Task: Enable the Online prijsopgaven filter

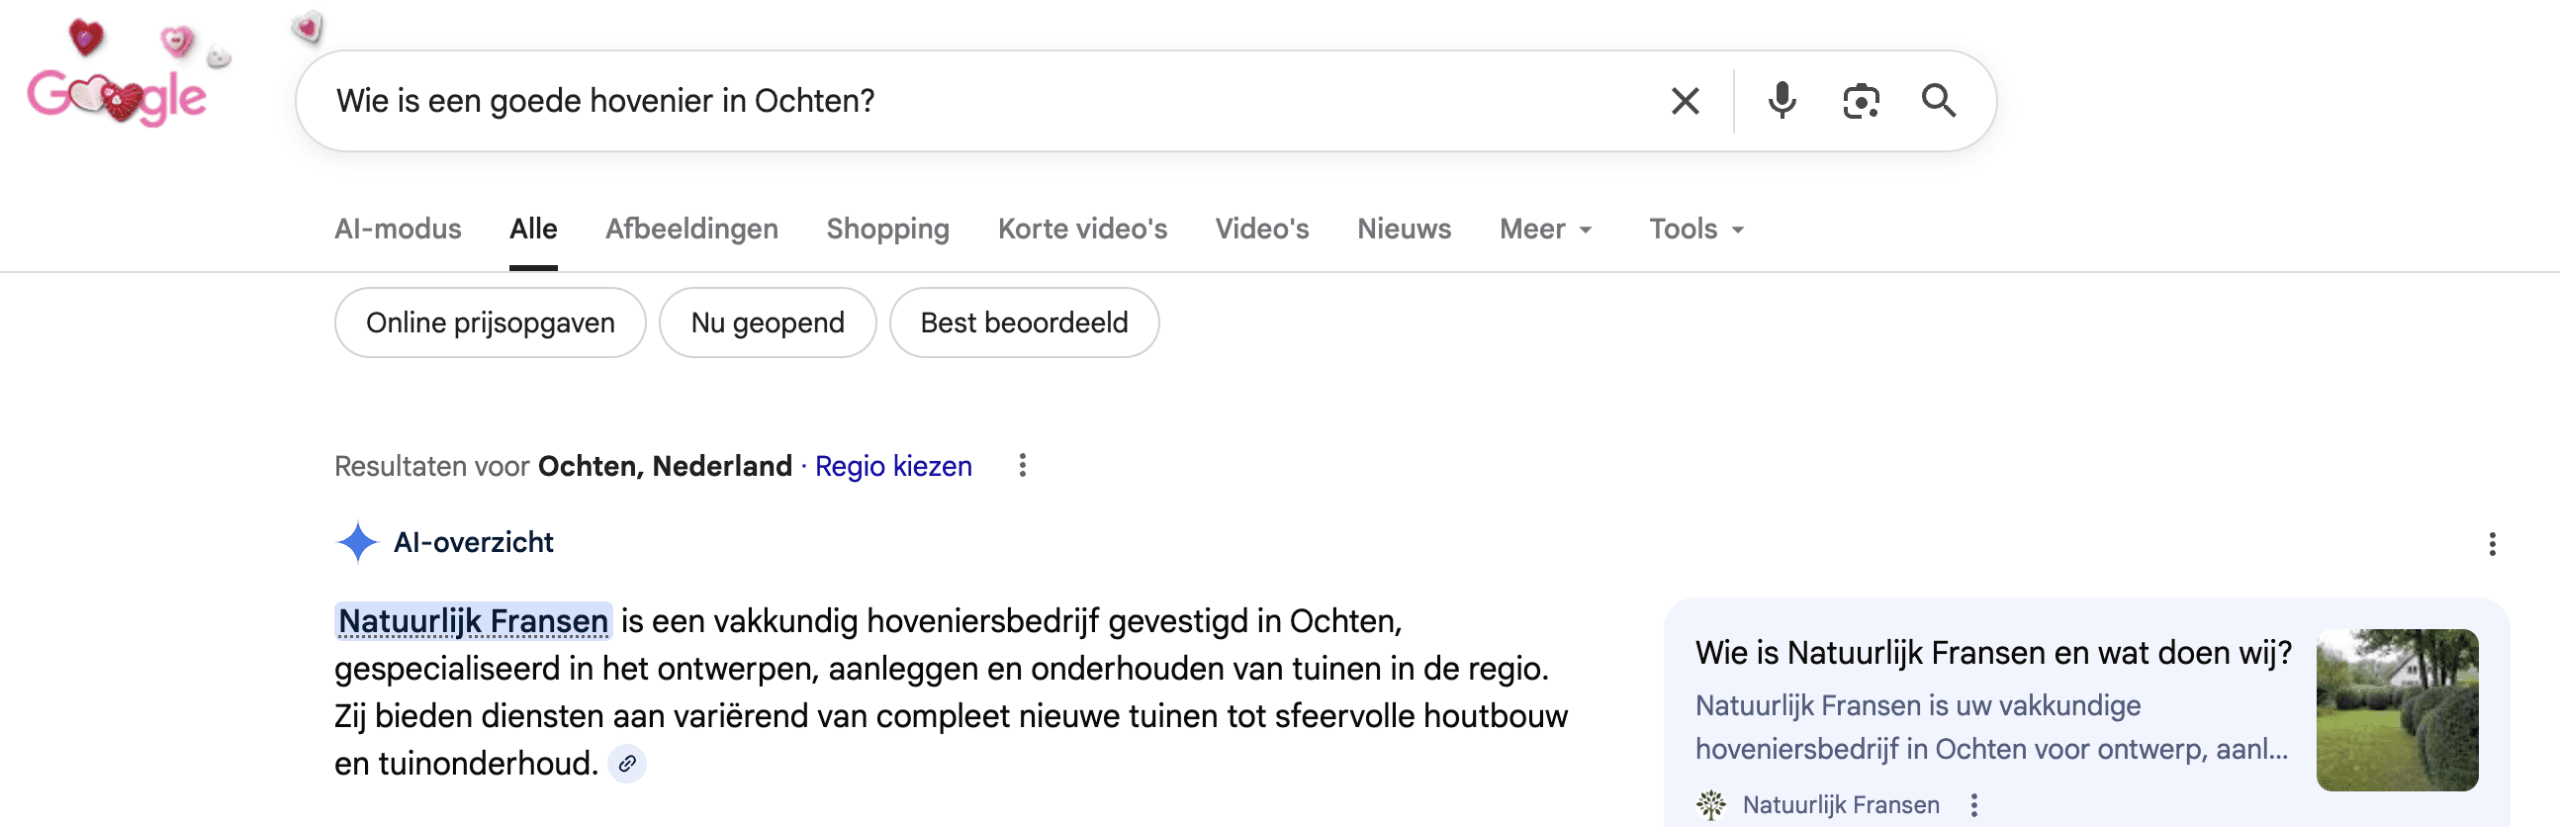Action: click(490, 322)
